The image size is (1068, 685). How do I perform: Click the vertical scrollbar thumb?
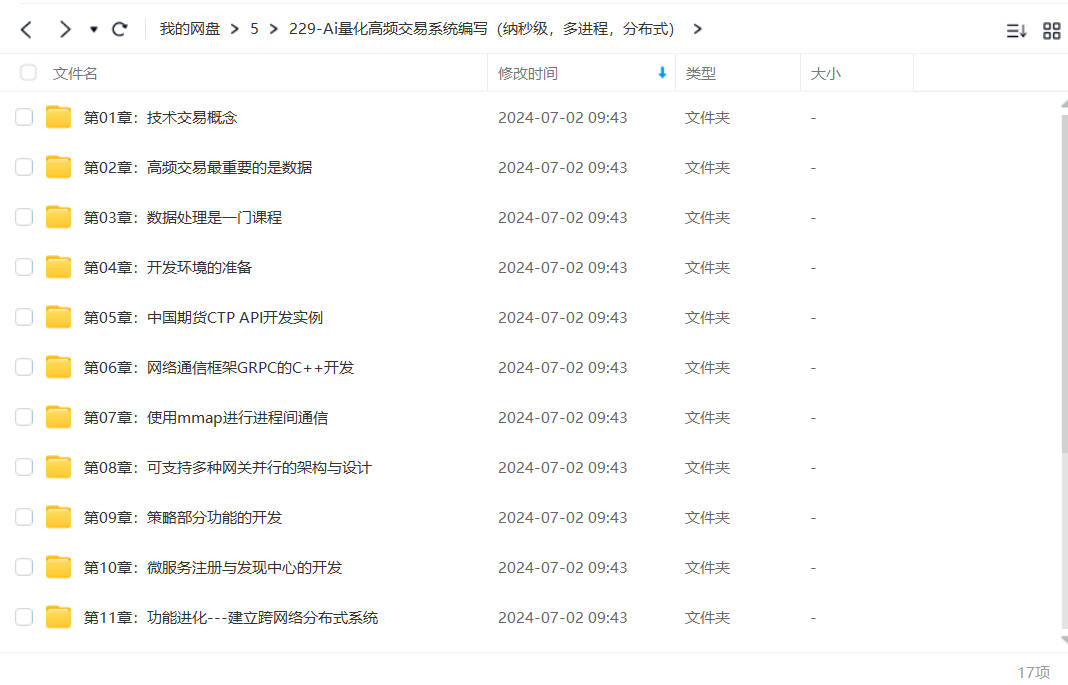[1064, 283]
